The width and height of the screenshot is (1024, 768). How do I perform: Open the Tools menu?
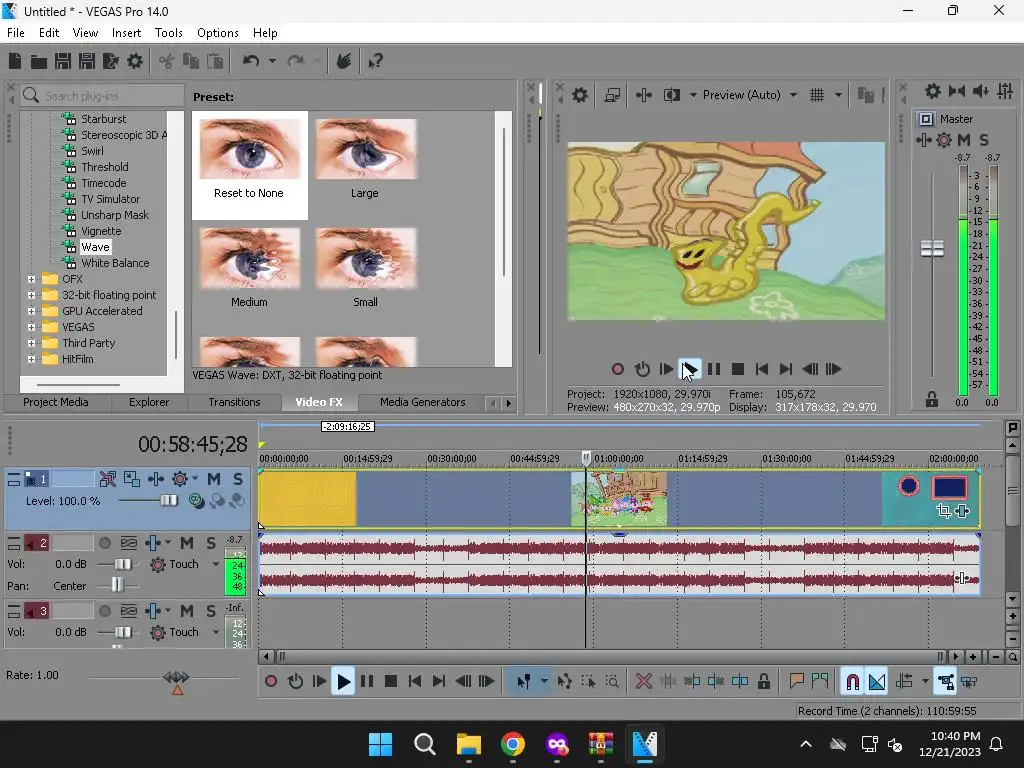tap(168, 33)
